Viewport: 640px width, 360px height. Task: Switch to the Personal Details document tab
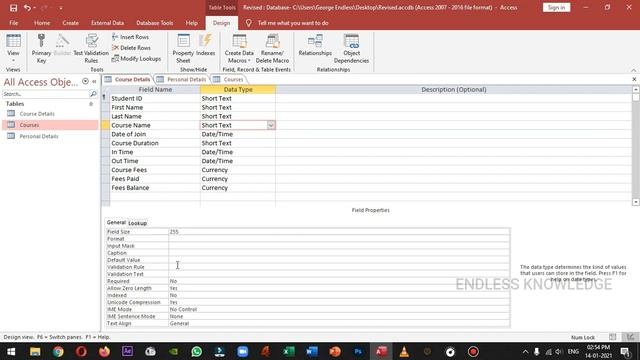click(x=182, y=80)
